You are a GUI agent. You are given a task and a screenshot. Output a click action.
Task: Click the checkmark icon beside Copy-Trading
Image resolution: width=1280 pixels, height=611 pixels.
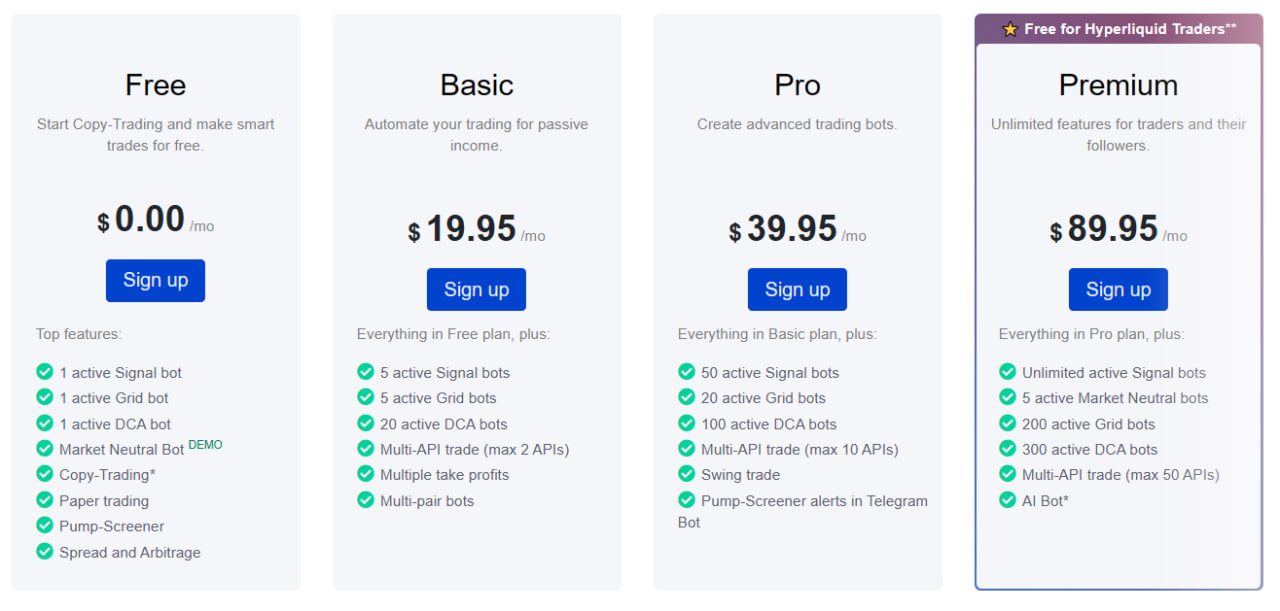45,474
